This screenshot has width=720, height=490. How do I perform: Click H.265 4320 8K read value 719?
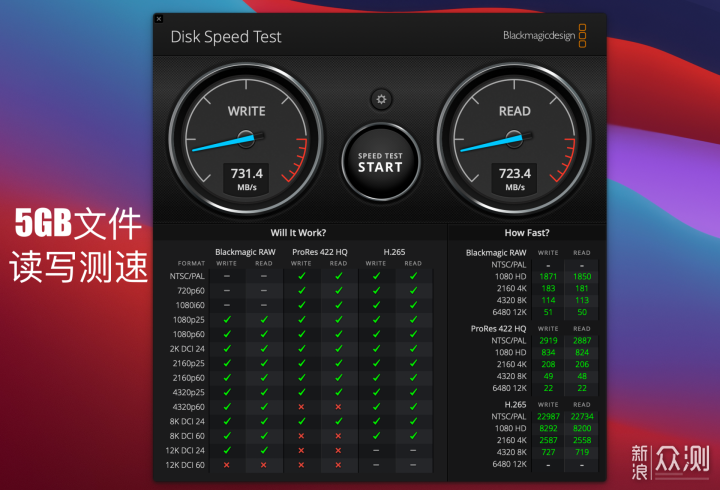point(582,452)
